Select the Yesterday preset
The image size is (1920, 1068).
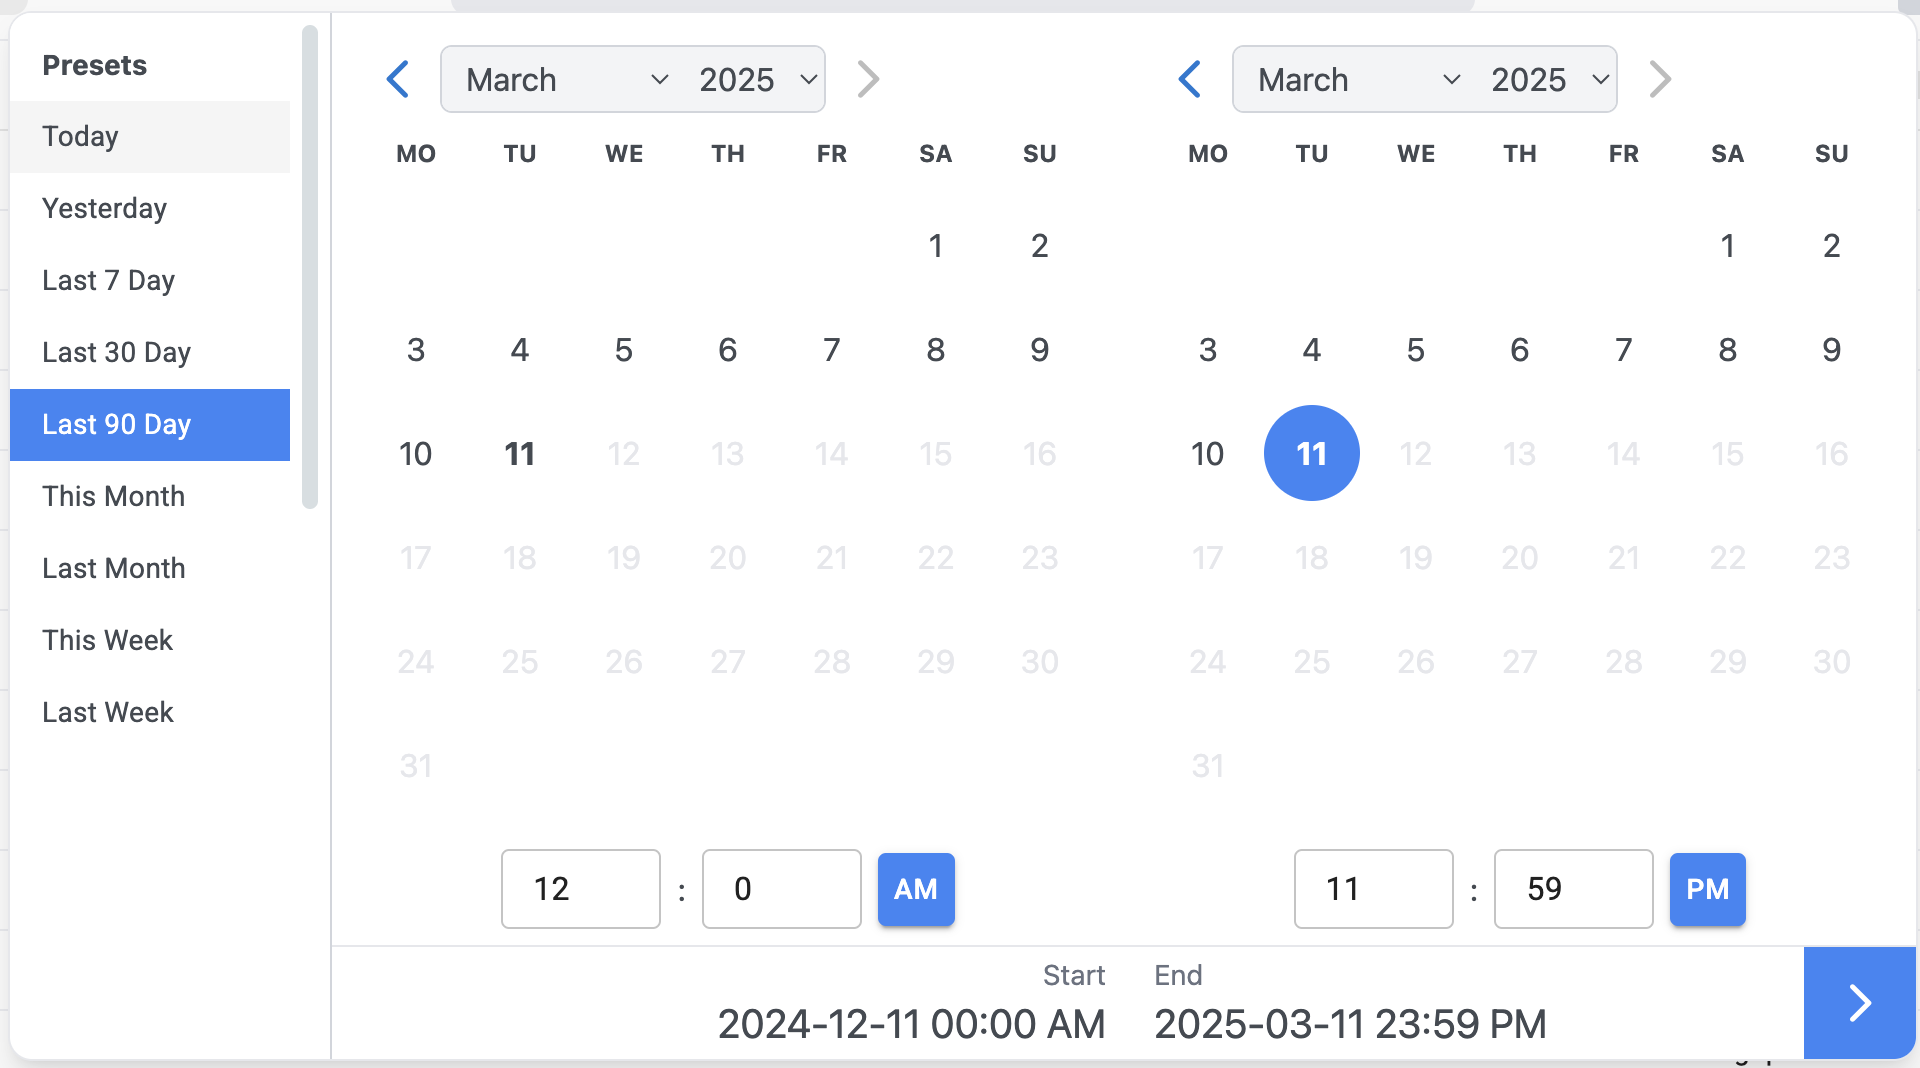tap(150, 208)
